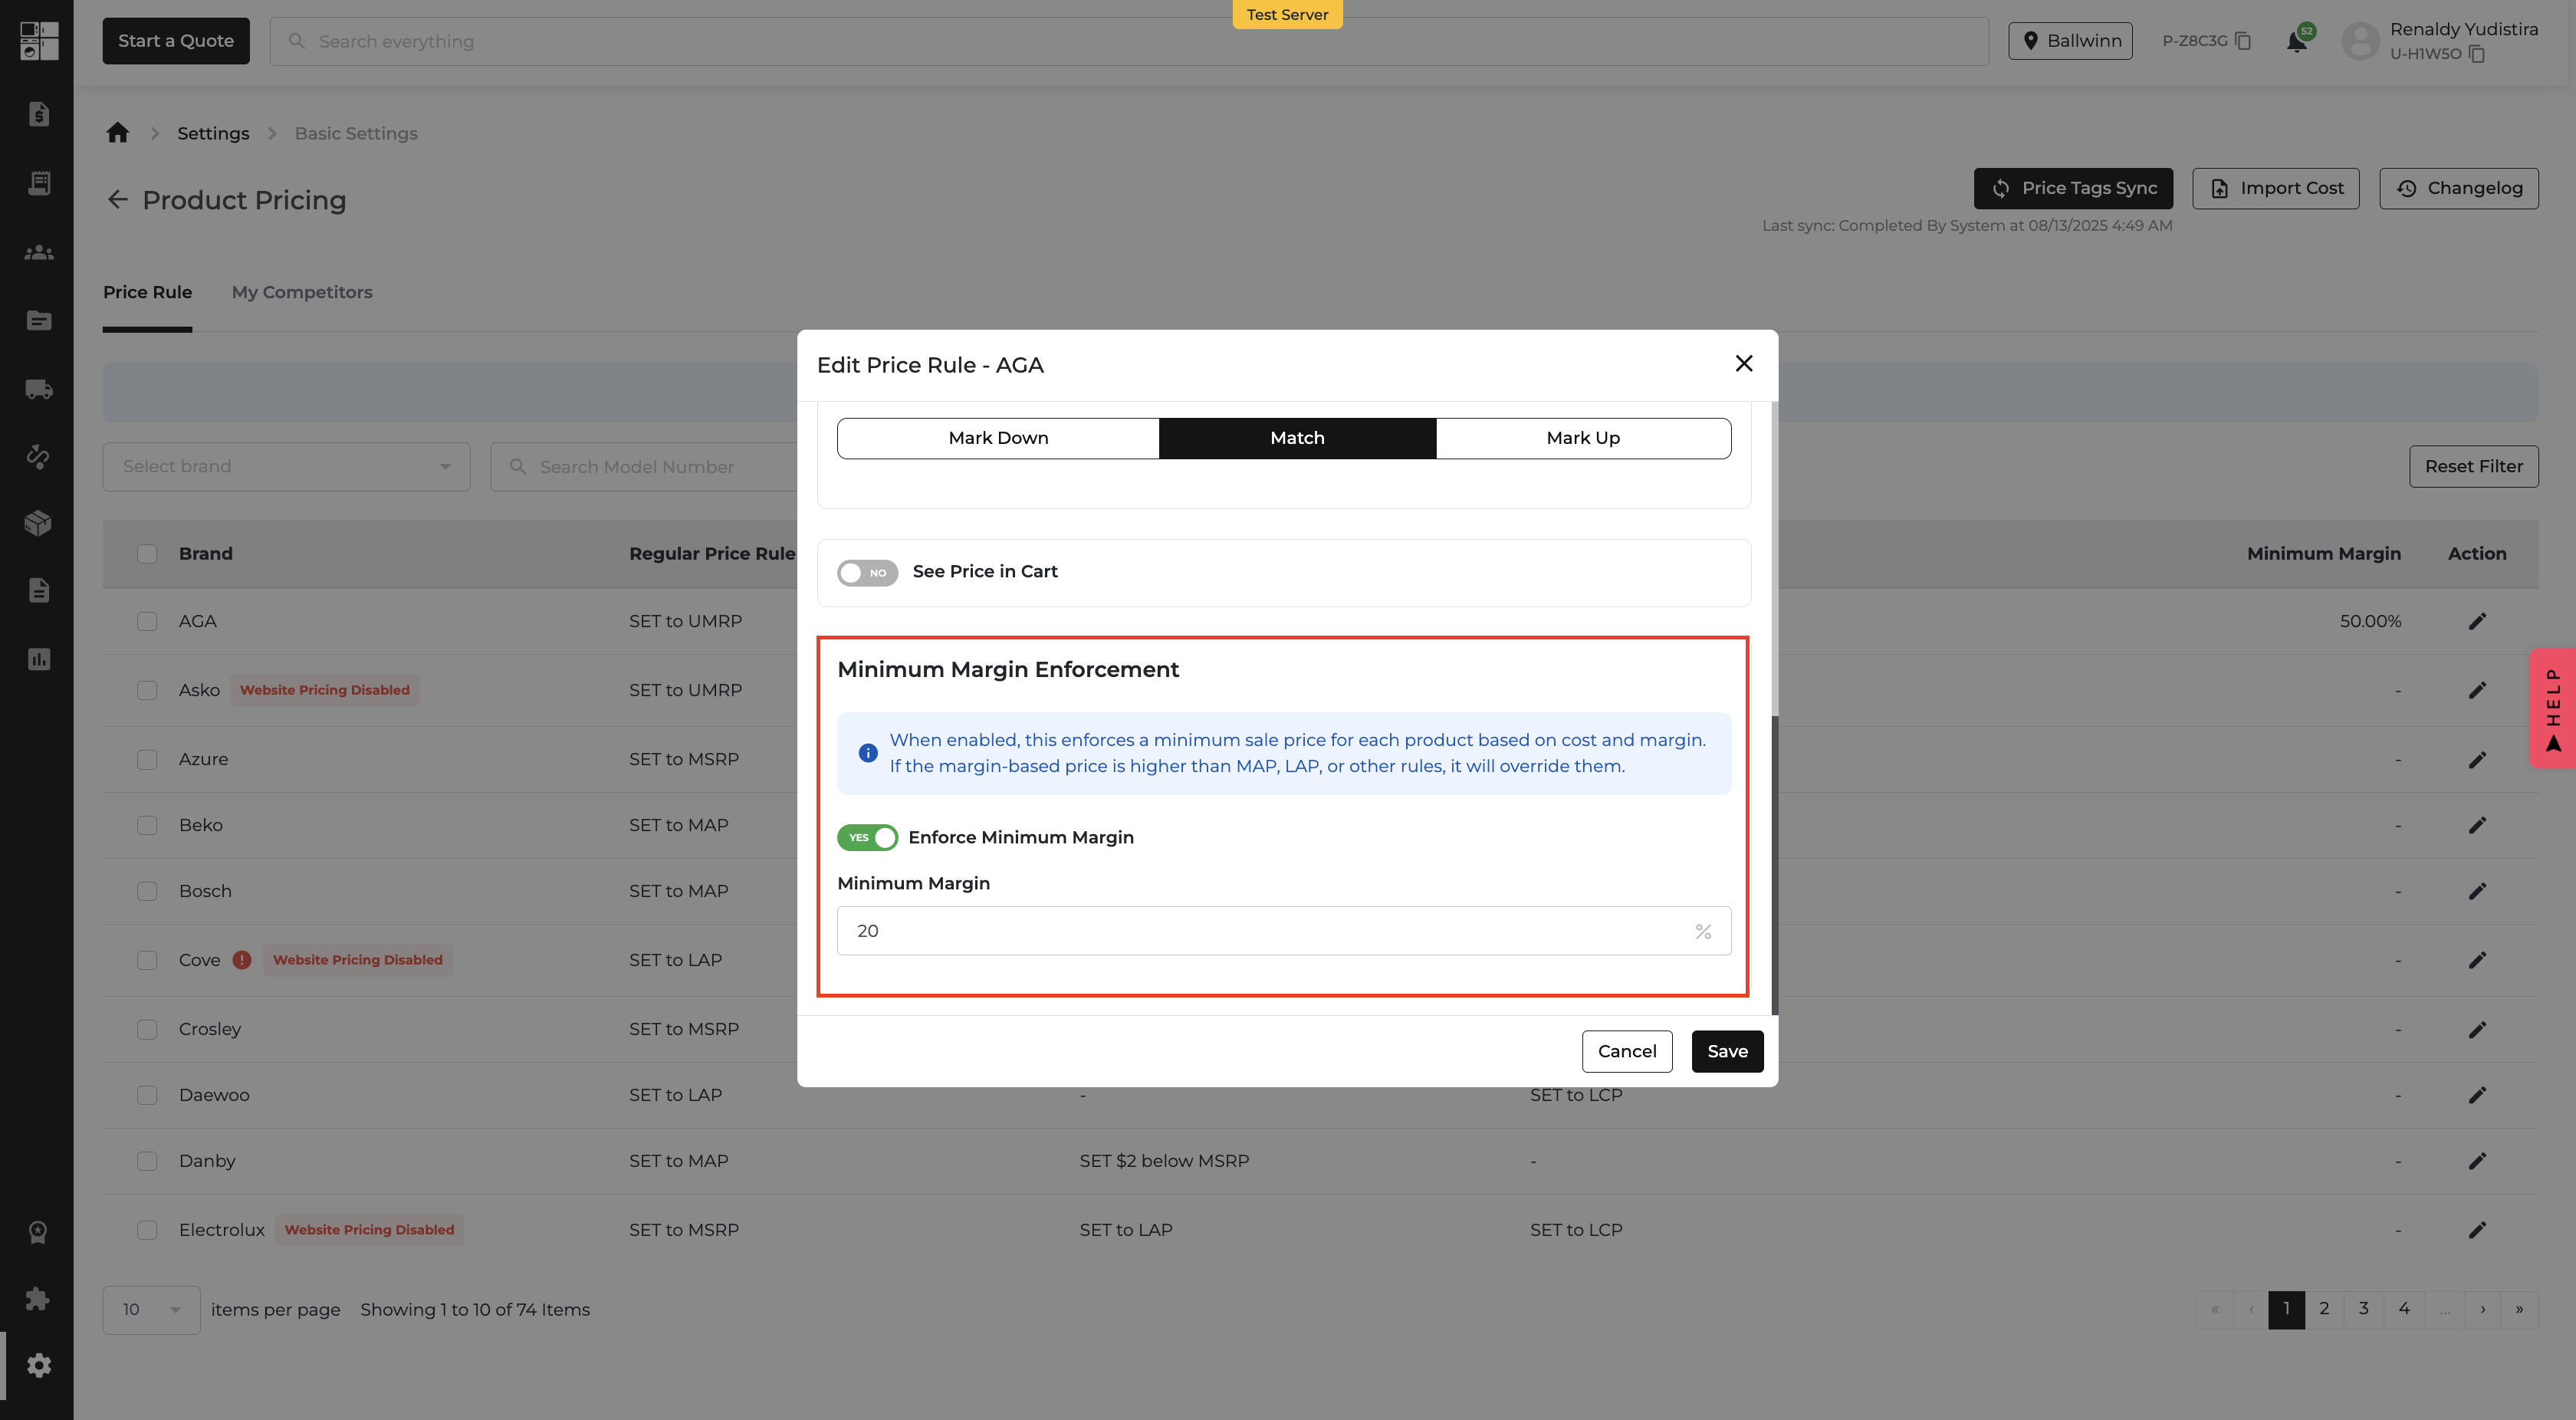2576x1420 pixels.
Task: Click the back arrow next to Product Pricing
Action: click(118, 200)
